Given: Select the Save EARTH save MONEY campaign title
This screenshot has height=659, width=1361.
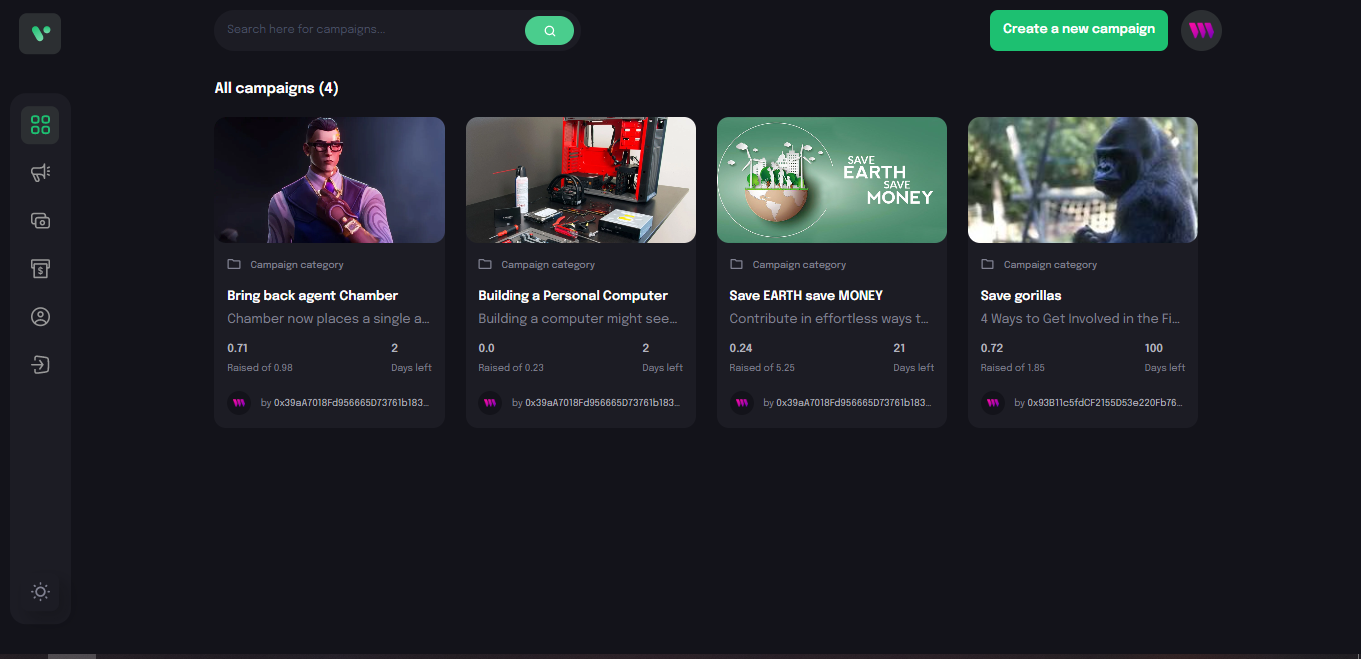Looking at the screenshot, I should [x=806, y=295].
